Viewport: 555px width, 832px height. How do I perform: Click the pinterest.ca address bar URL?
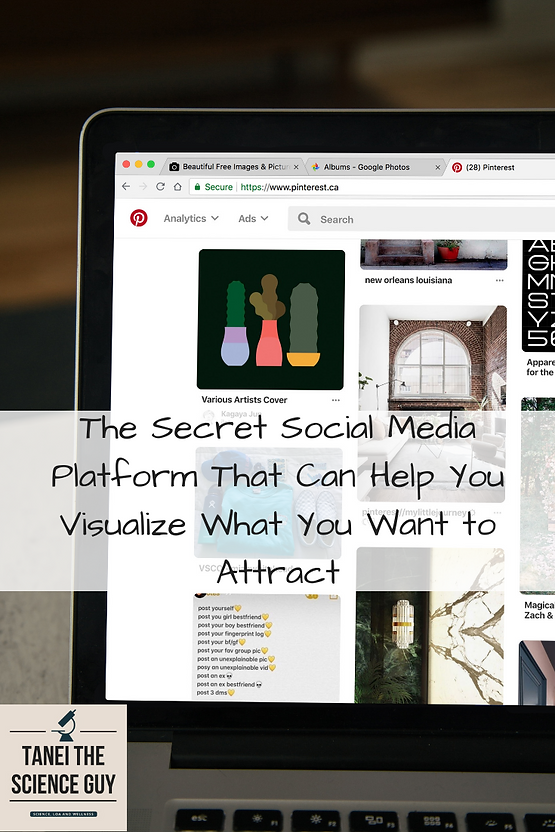[x=289, y=187]
